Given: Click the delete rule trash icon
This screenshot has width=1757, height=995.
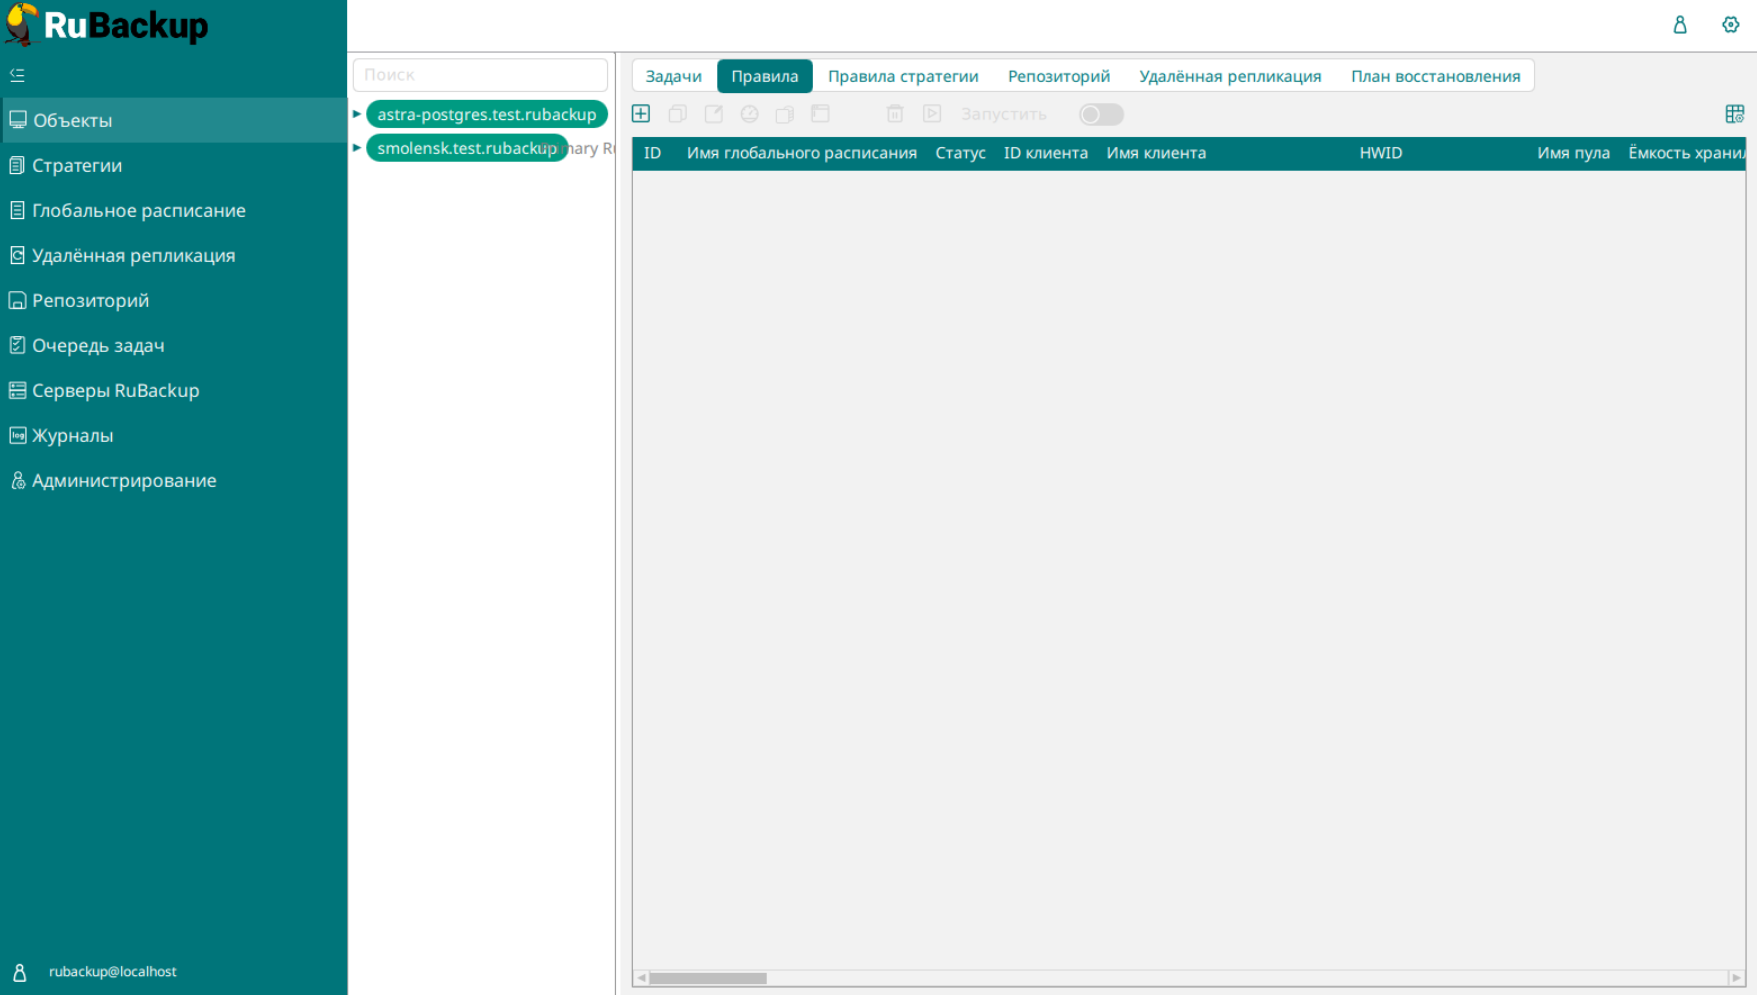Looking at the screenshot, I should (x=895, y=114).
